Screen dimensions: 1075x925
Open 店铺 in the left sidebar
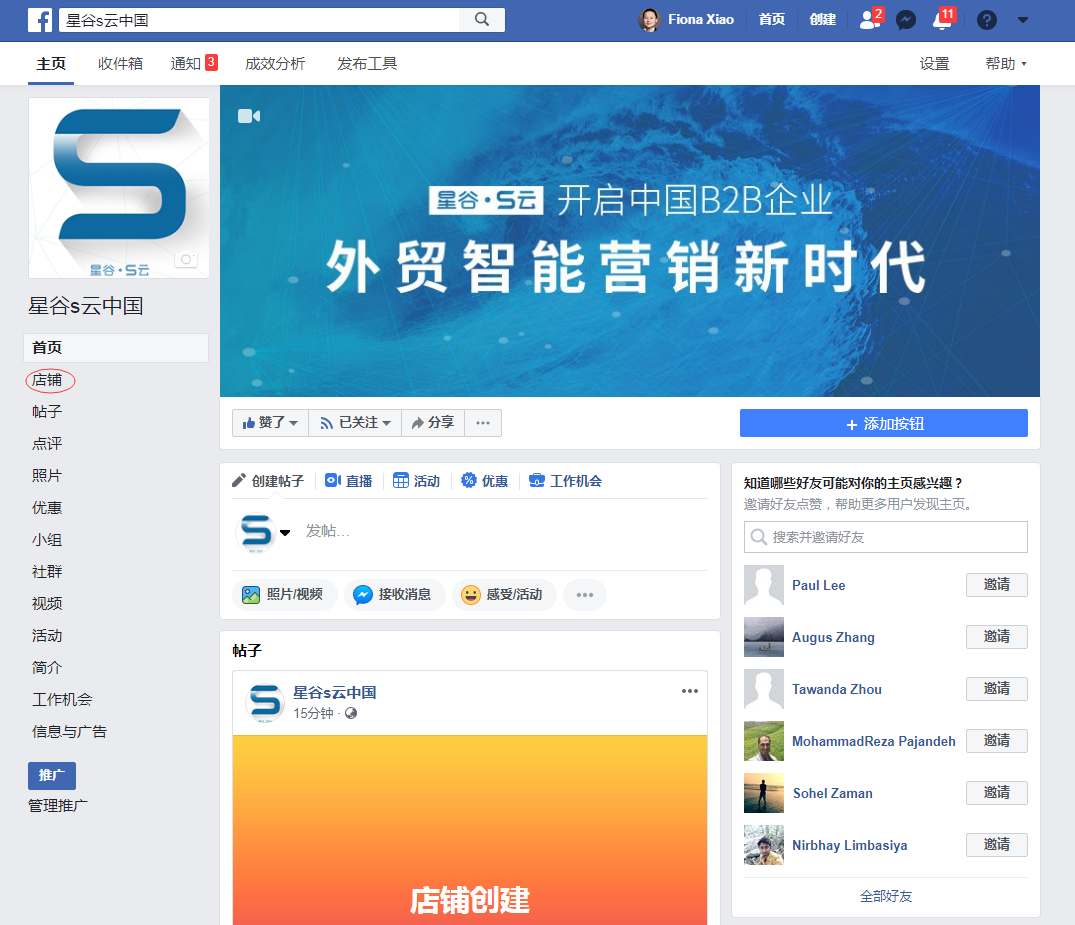[x=49, y=380]
